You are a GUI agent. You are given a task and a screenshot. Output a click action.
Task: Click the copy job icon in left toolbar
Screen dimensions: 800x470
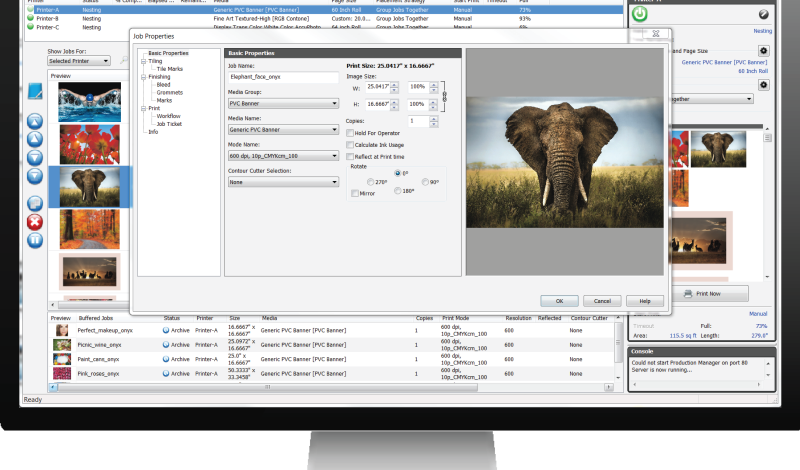35,204
